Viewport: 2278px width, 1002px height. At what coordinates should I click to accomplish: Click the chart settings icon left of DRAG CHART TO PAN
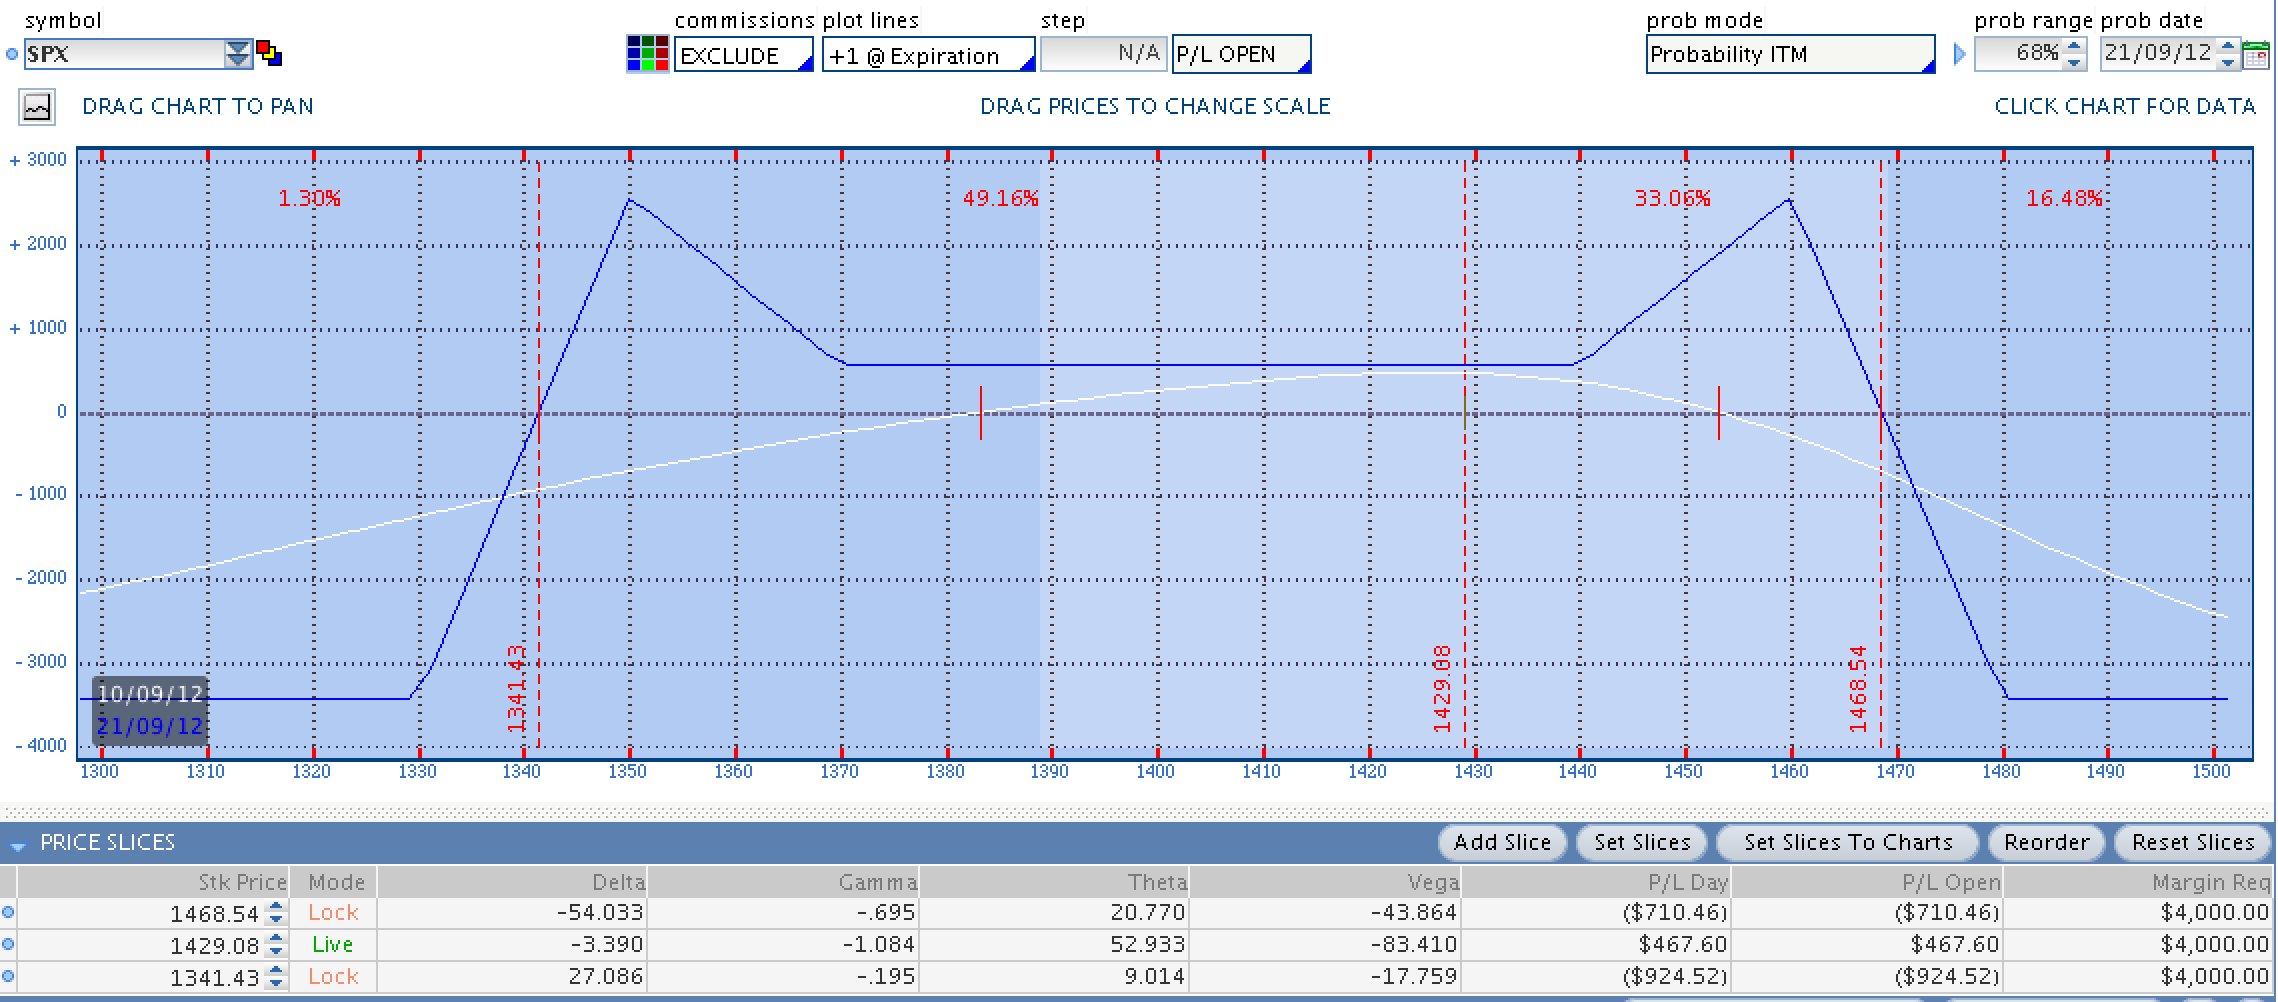point(37,107)
